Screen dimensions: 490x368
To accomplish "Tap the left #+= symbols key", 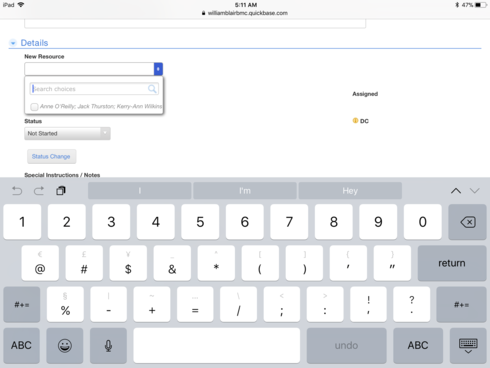I will click(22, 305).
